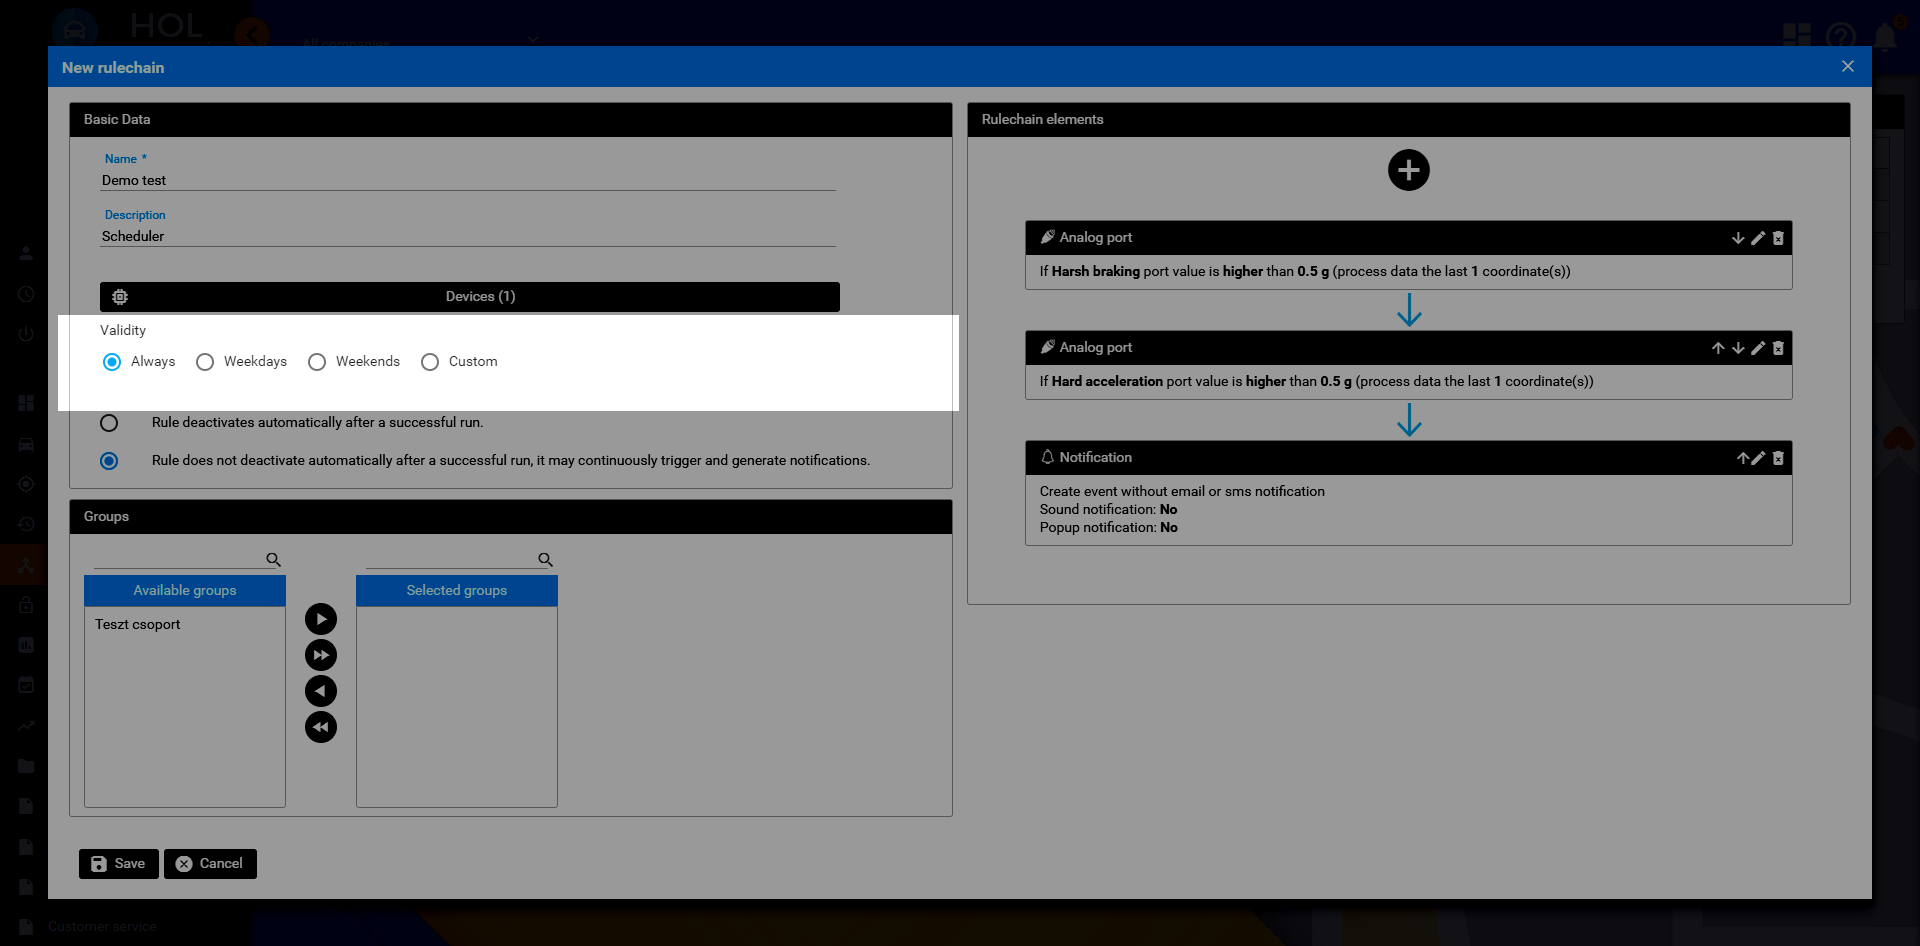
Task: Remove all groups from Selected groups
Action: (x=320, y=727)
